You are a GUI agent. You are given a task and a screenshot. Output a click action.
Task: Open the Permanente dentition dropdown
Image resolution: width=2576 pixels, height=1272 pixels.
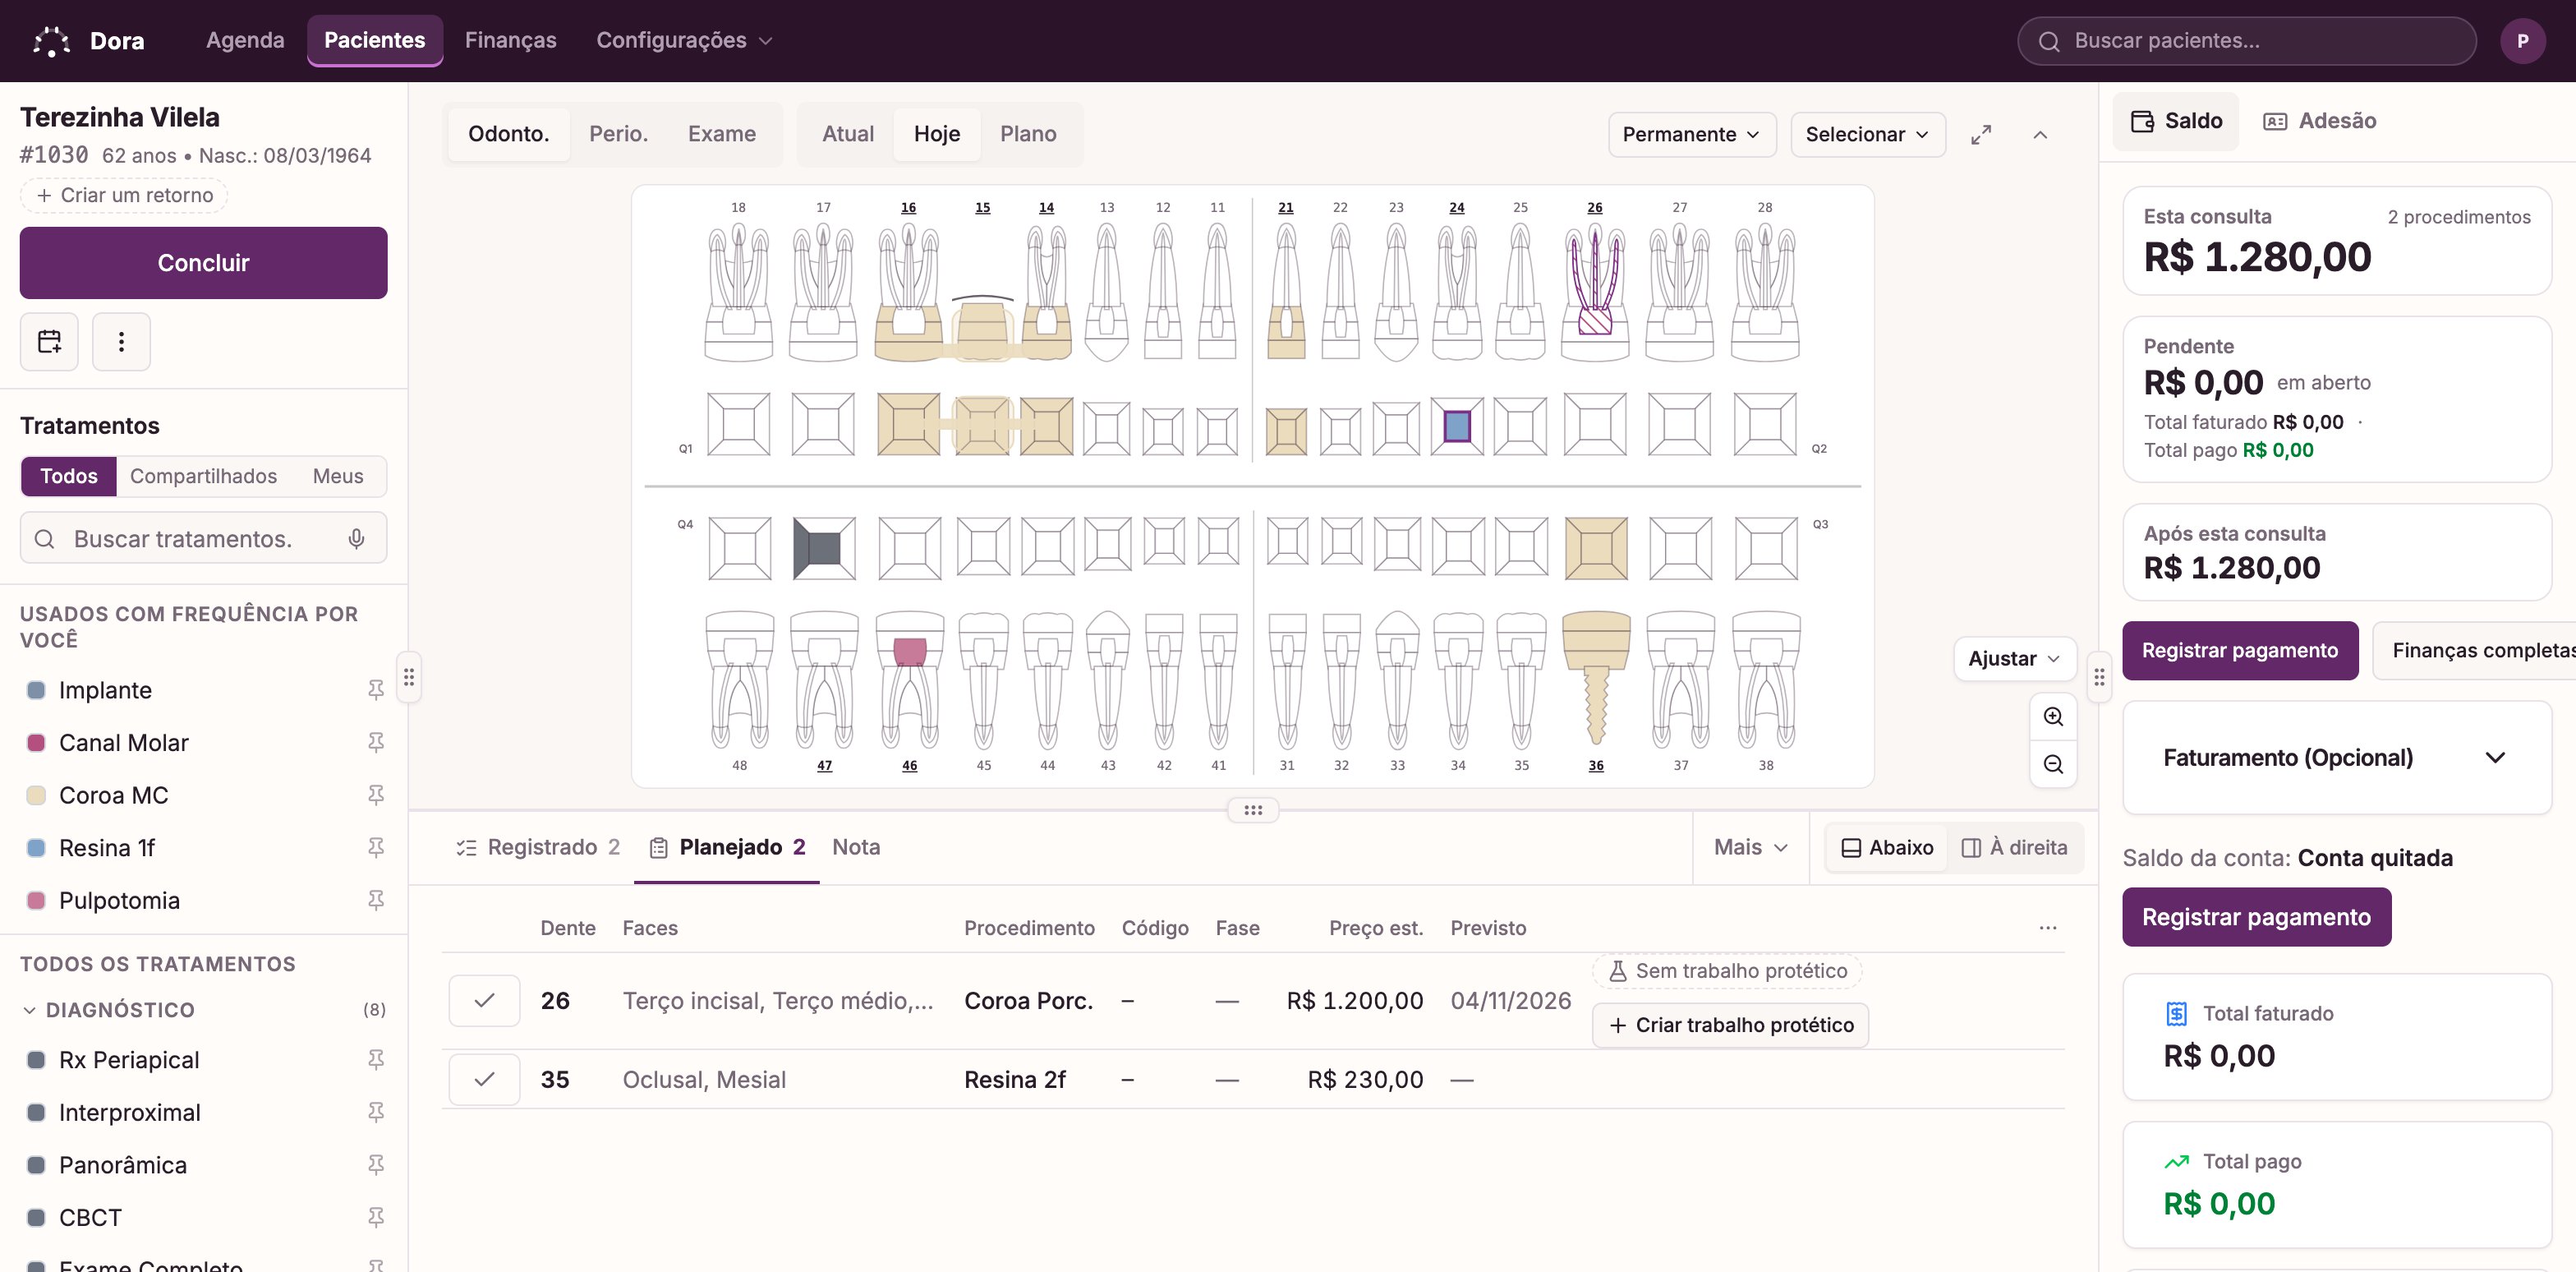coord(1691,135)
